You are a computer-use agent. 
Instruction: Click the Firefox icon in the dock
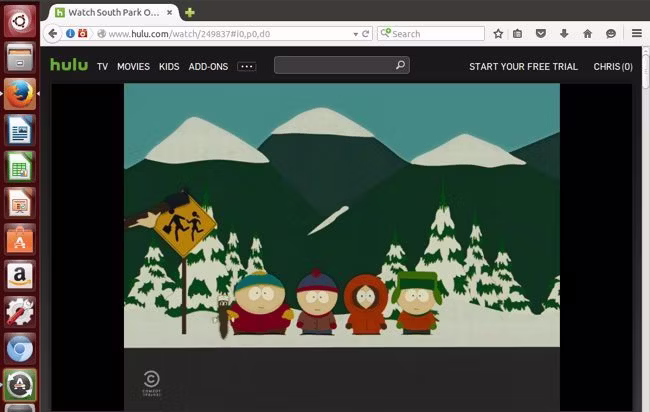(19, 94)
